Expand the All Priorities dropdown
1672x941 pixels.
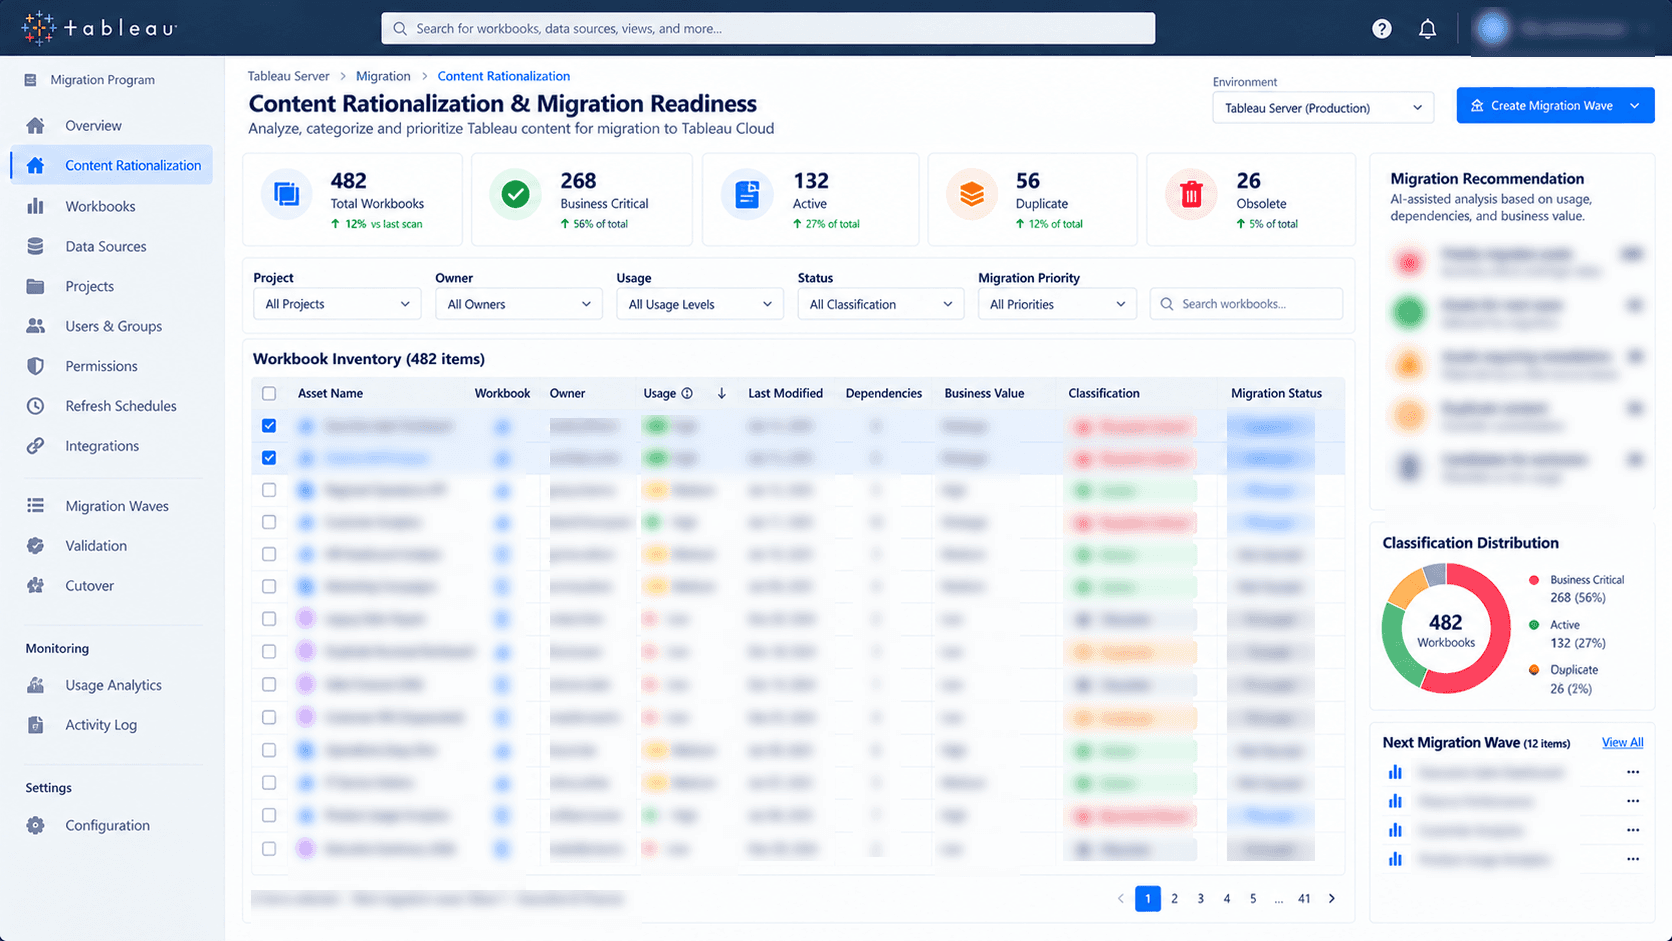pyautogui.click(x=1057, y=304)
